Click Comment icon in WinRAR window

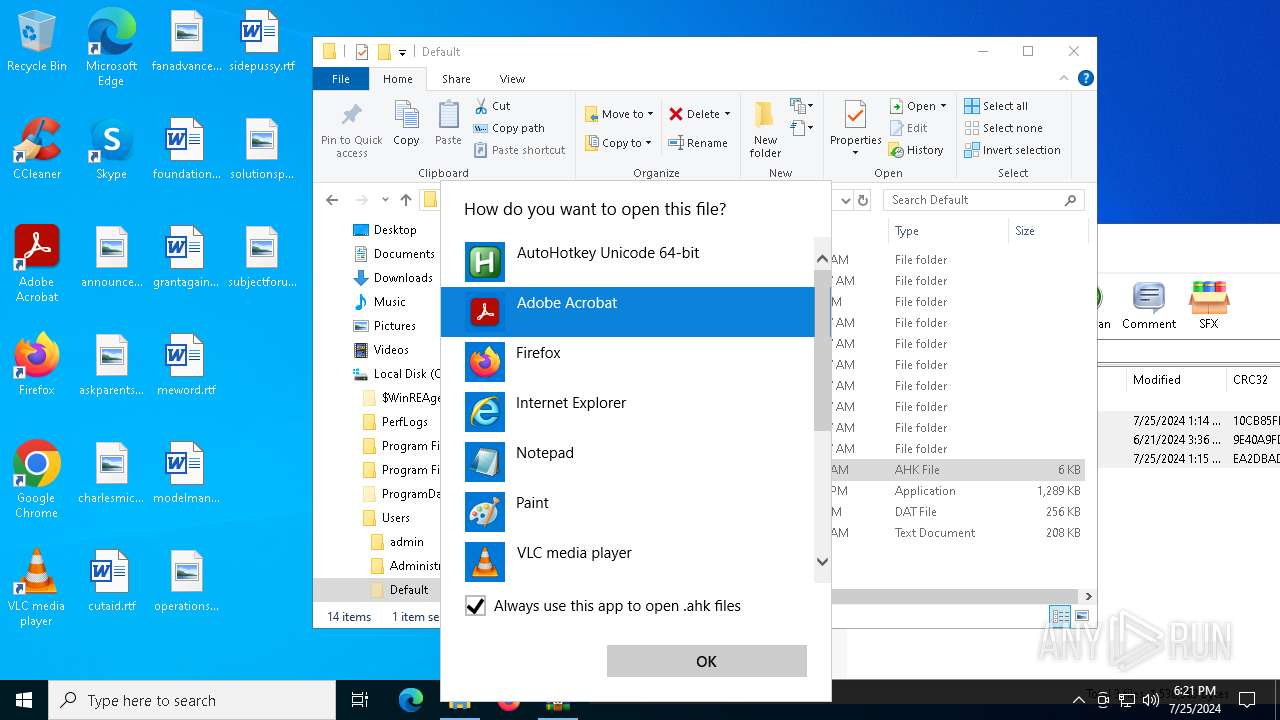[x=1149, y=306]
